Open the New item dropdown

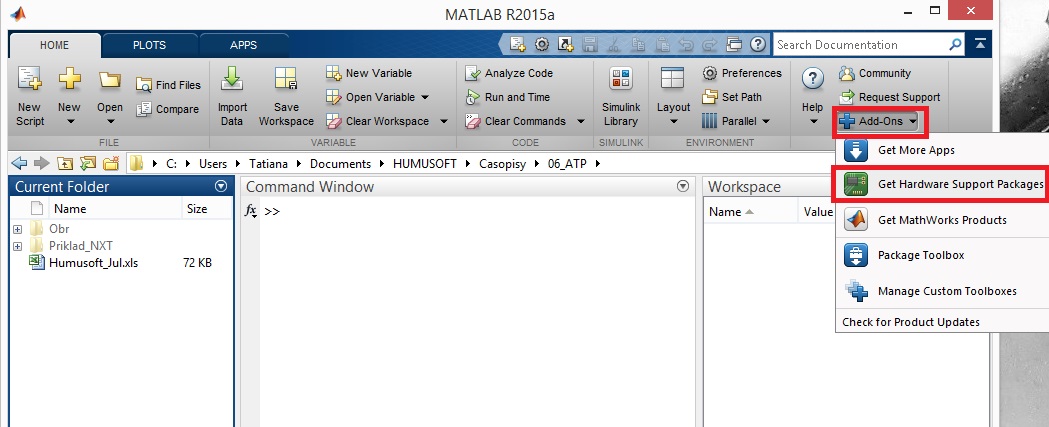coord(69,96)
